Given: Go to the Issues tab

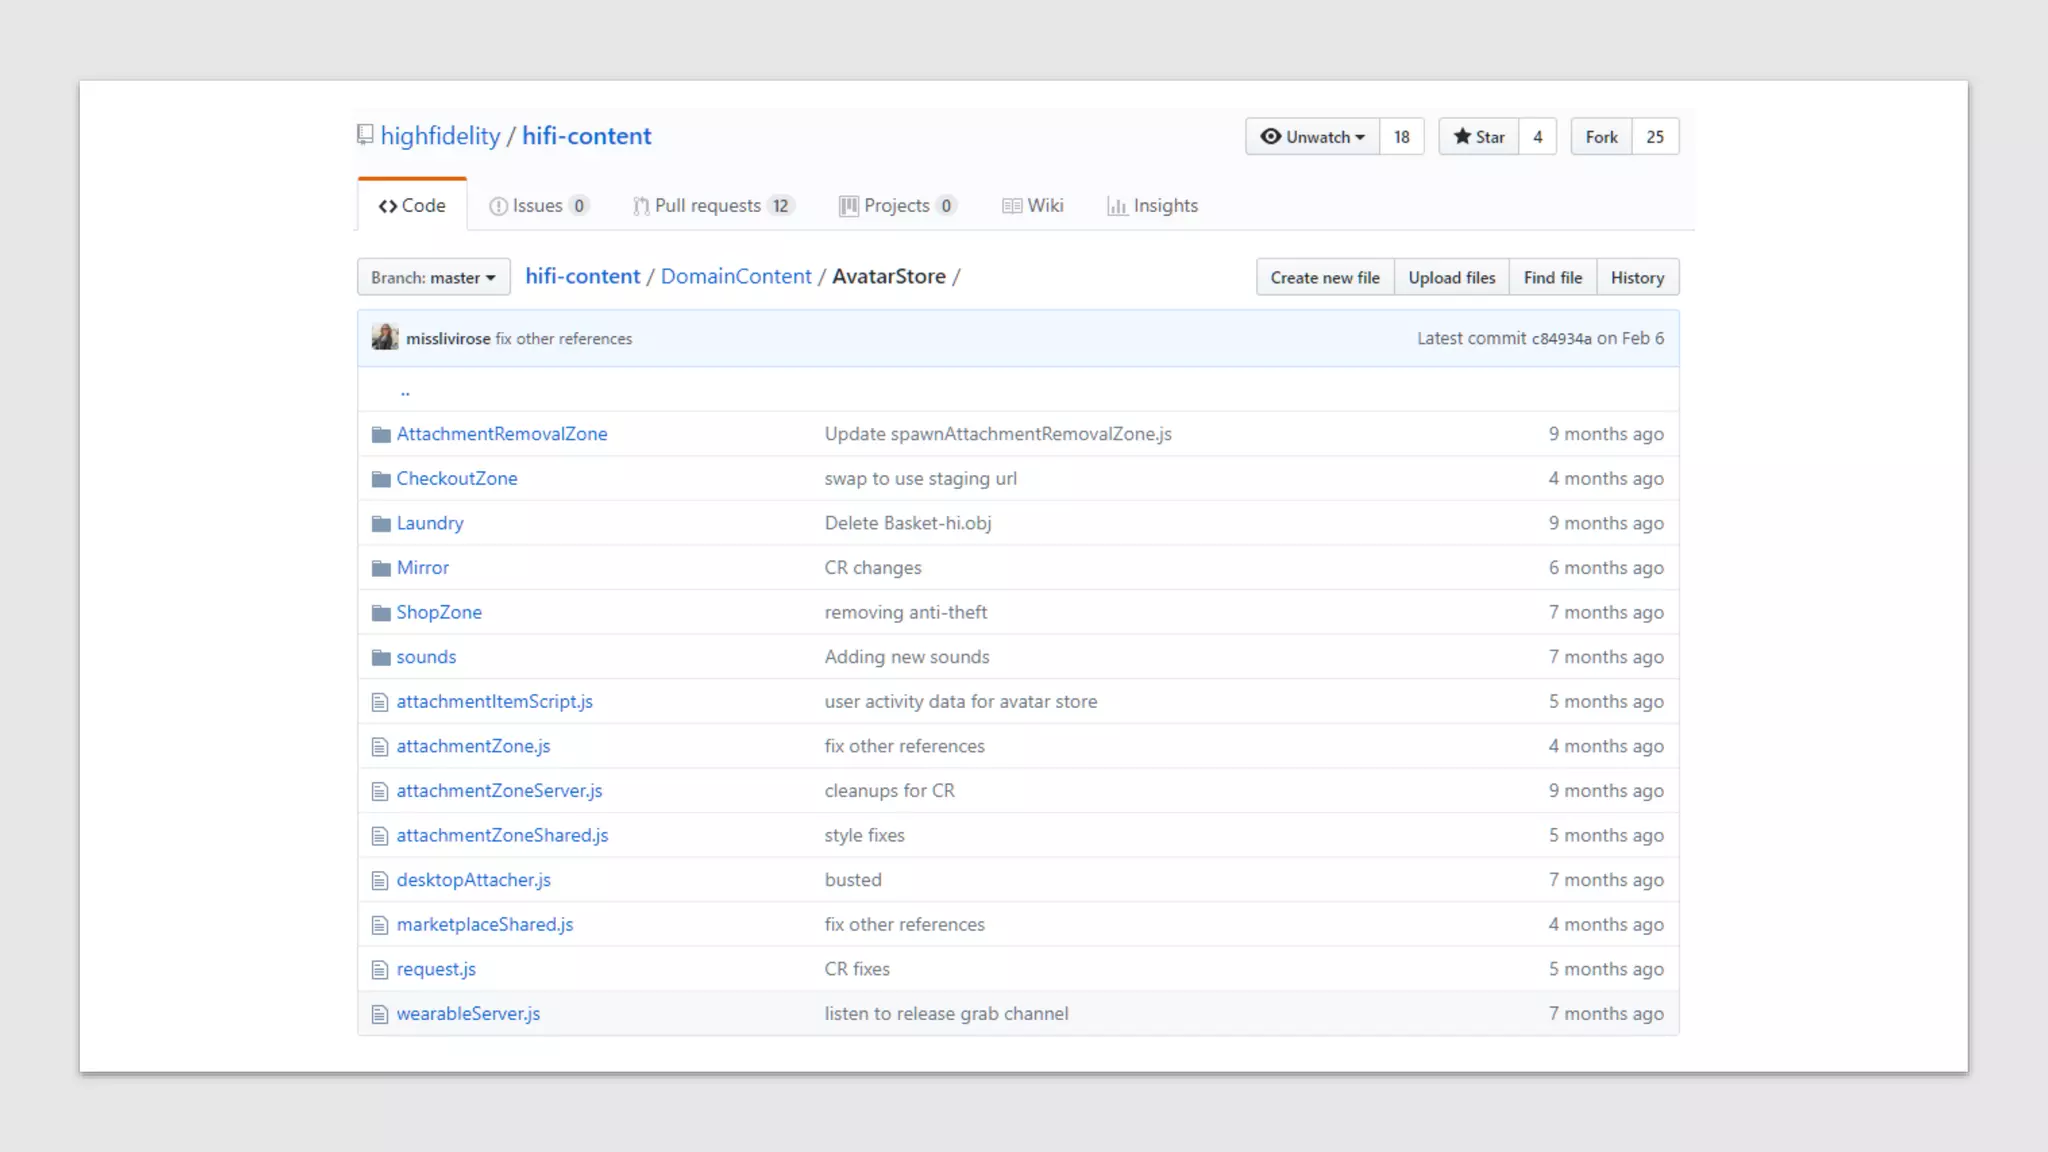Looking at the screenshot, I should (x=537, y=206).
